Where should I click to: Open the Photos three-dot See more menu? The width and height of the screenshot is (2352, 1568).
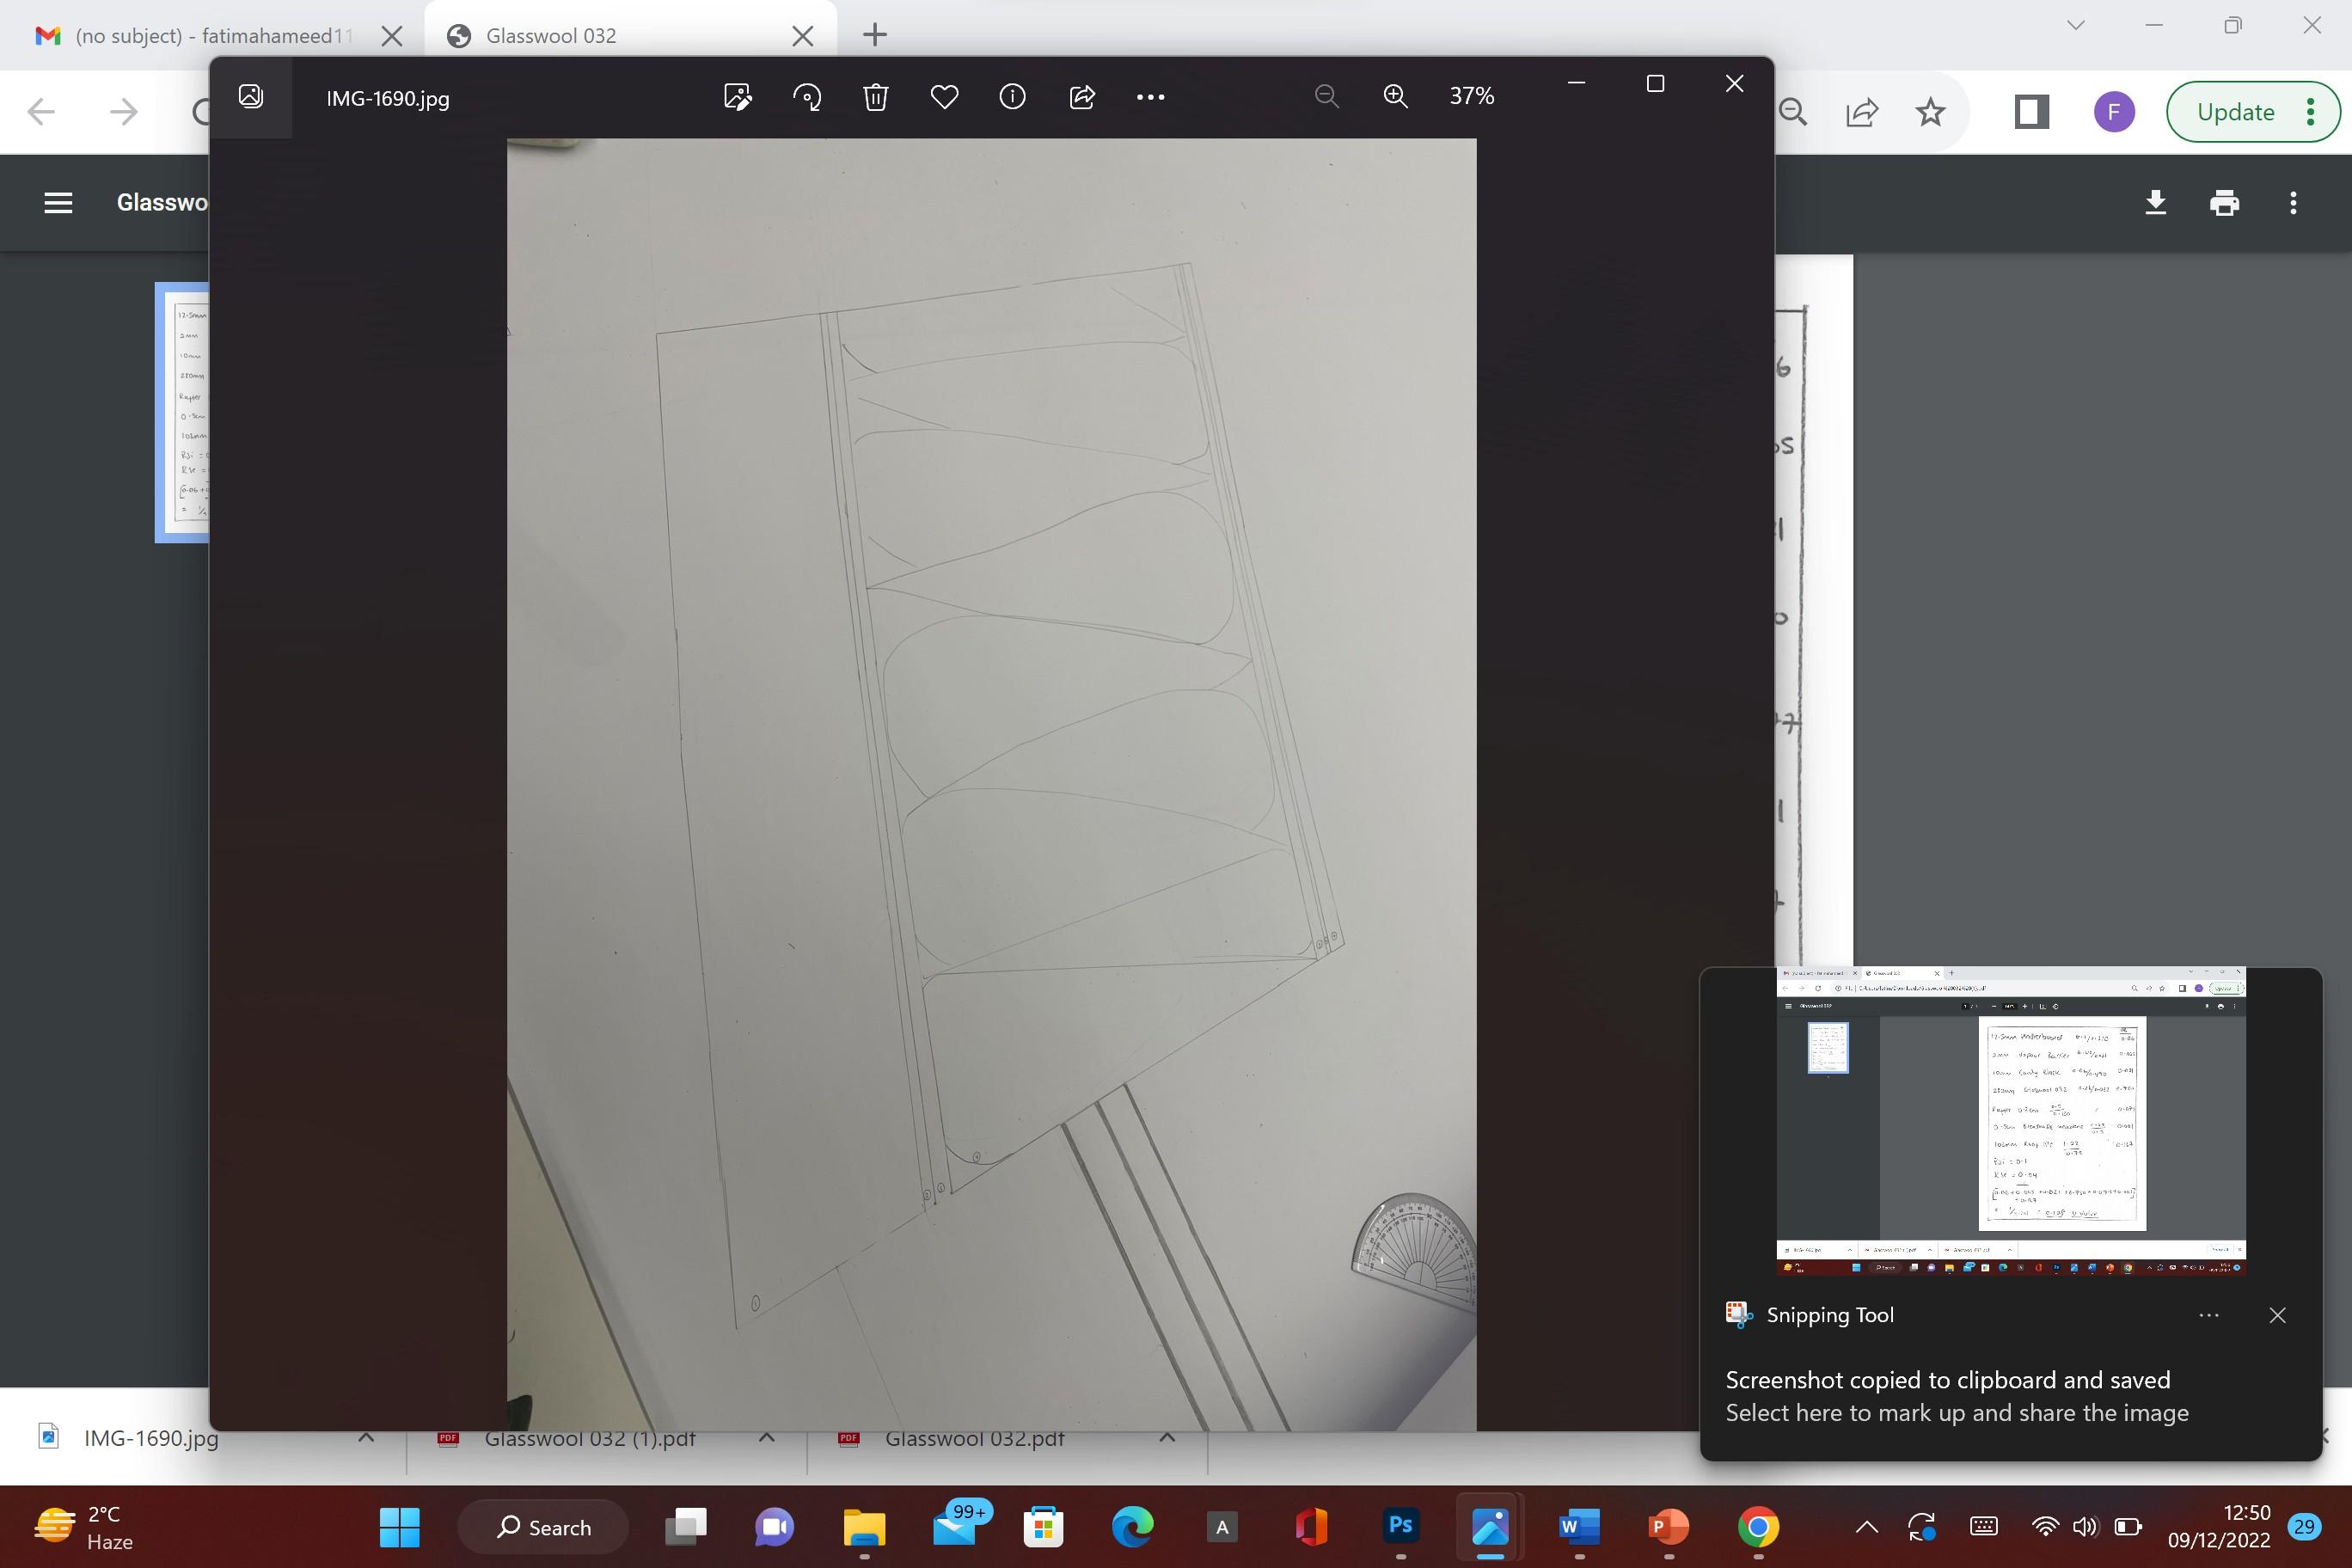(x=1150, y=97)
